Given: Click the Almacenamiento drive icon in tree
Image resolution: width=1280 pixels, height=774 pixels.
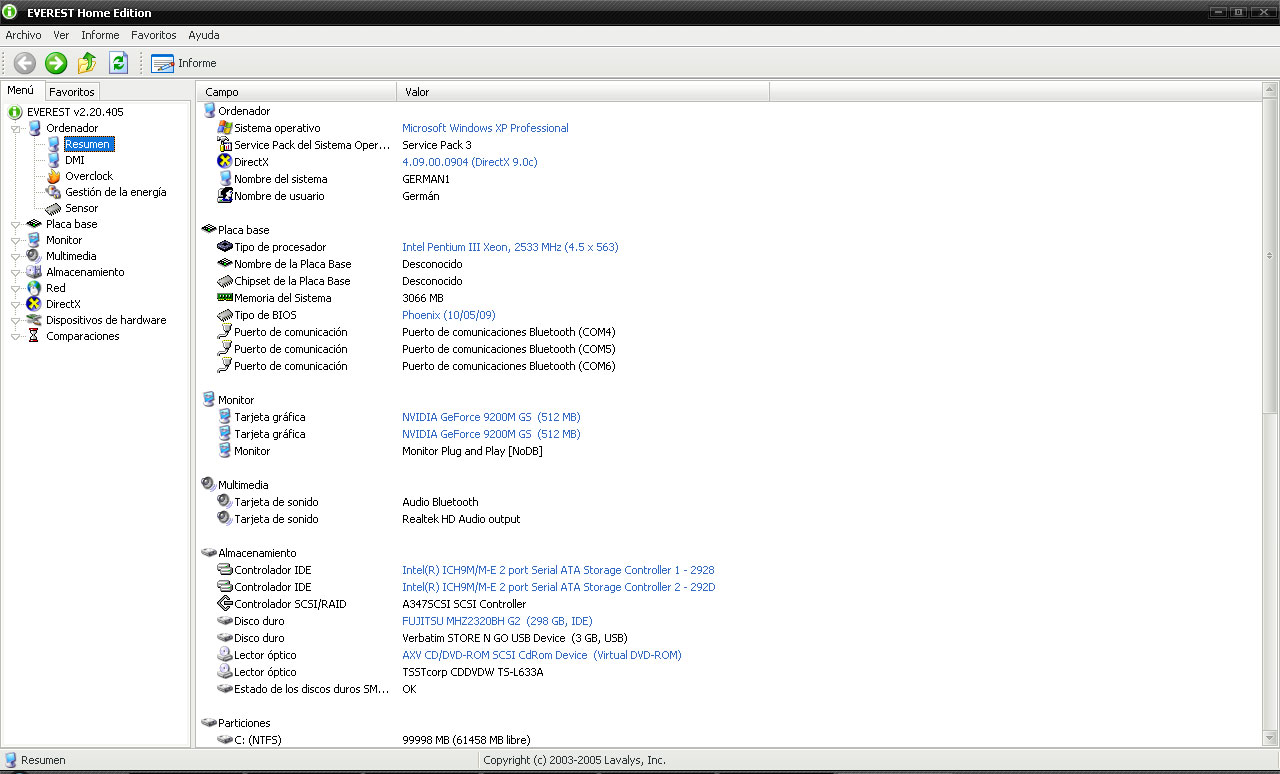Looking at the screenshot, I should pyautogui.click(x=34, y=272).
